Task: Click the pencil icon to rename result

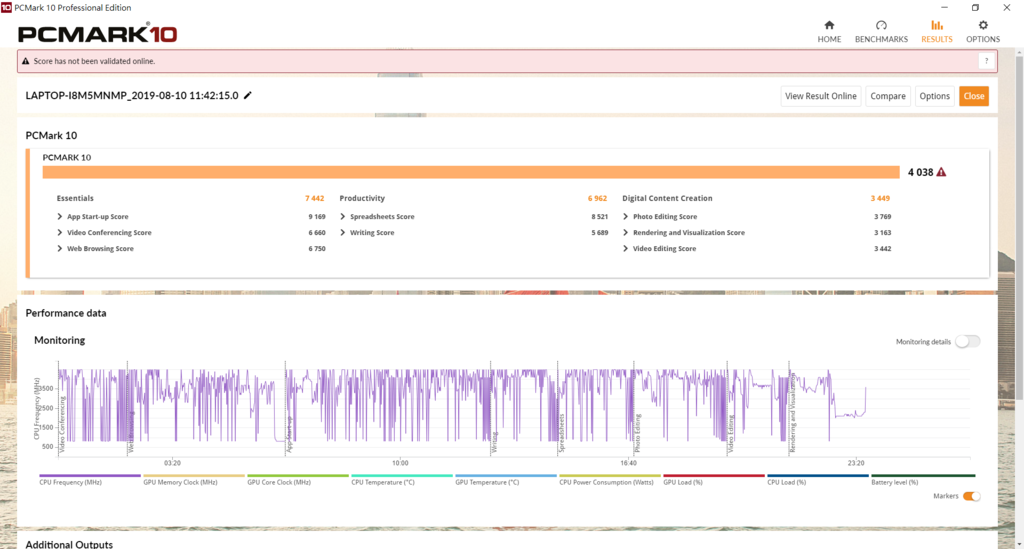Action: click(x=248, y=95)
